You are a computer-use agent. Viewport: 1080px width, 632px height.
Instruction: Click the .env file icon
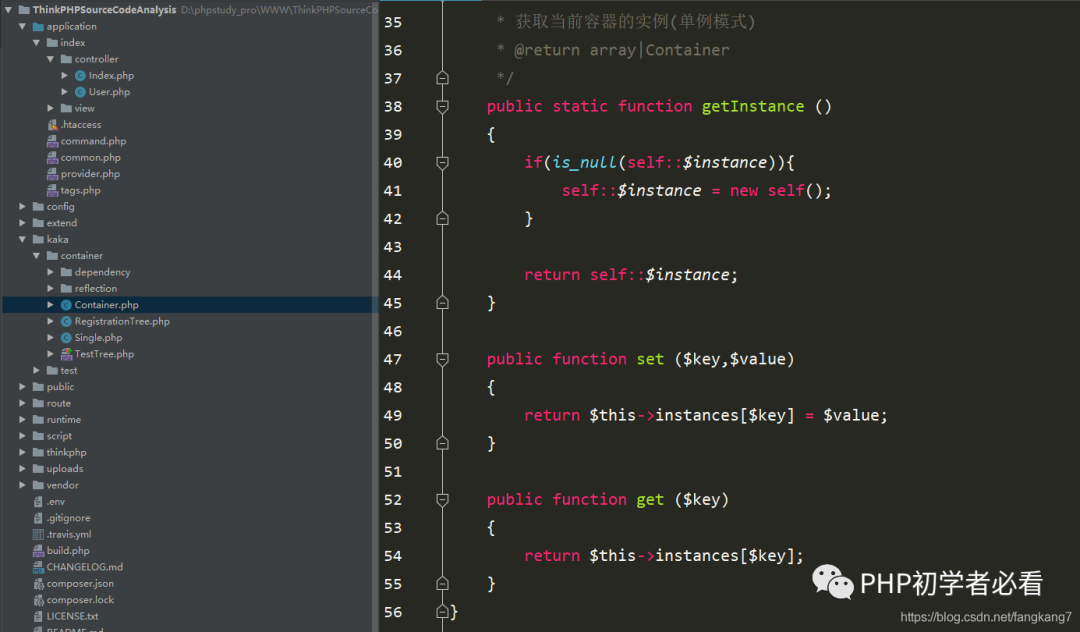[x=39, y=502]
